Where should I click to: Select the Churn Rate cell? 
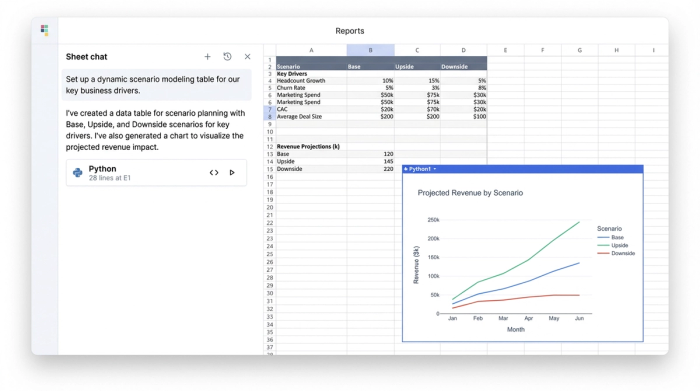311,88
